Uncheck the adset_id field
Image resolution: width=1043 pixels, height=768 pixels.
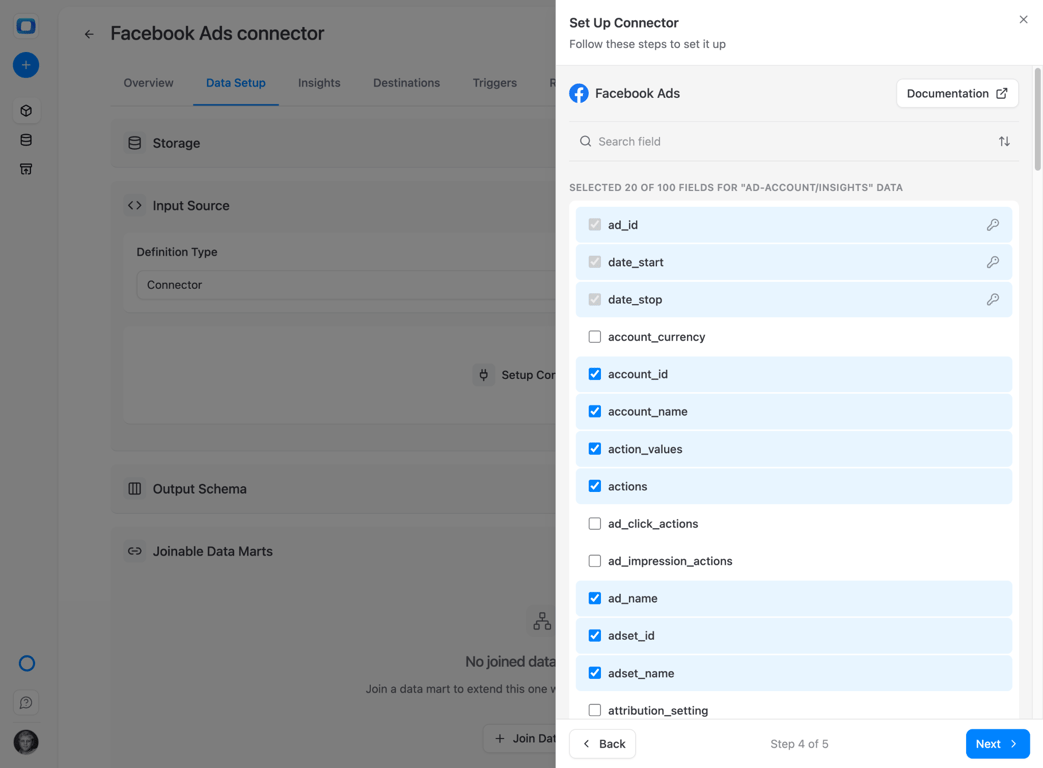point(595,636)
